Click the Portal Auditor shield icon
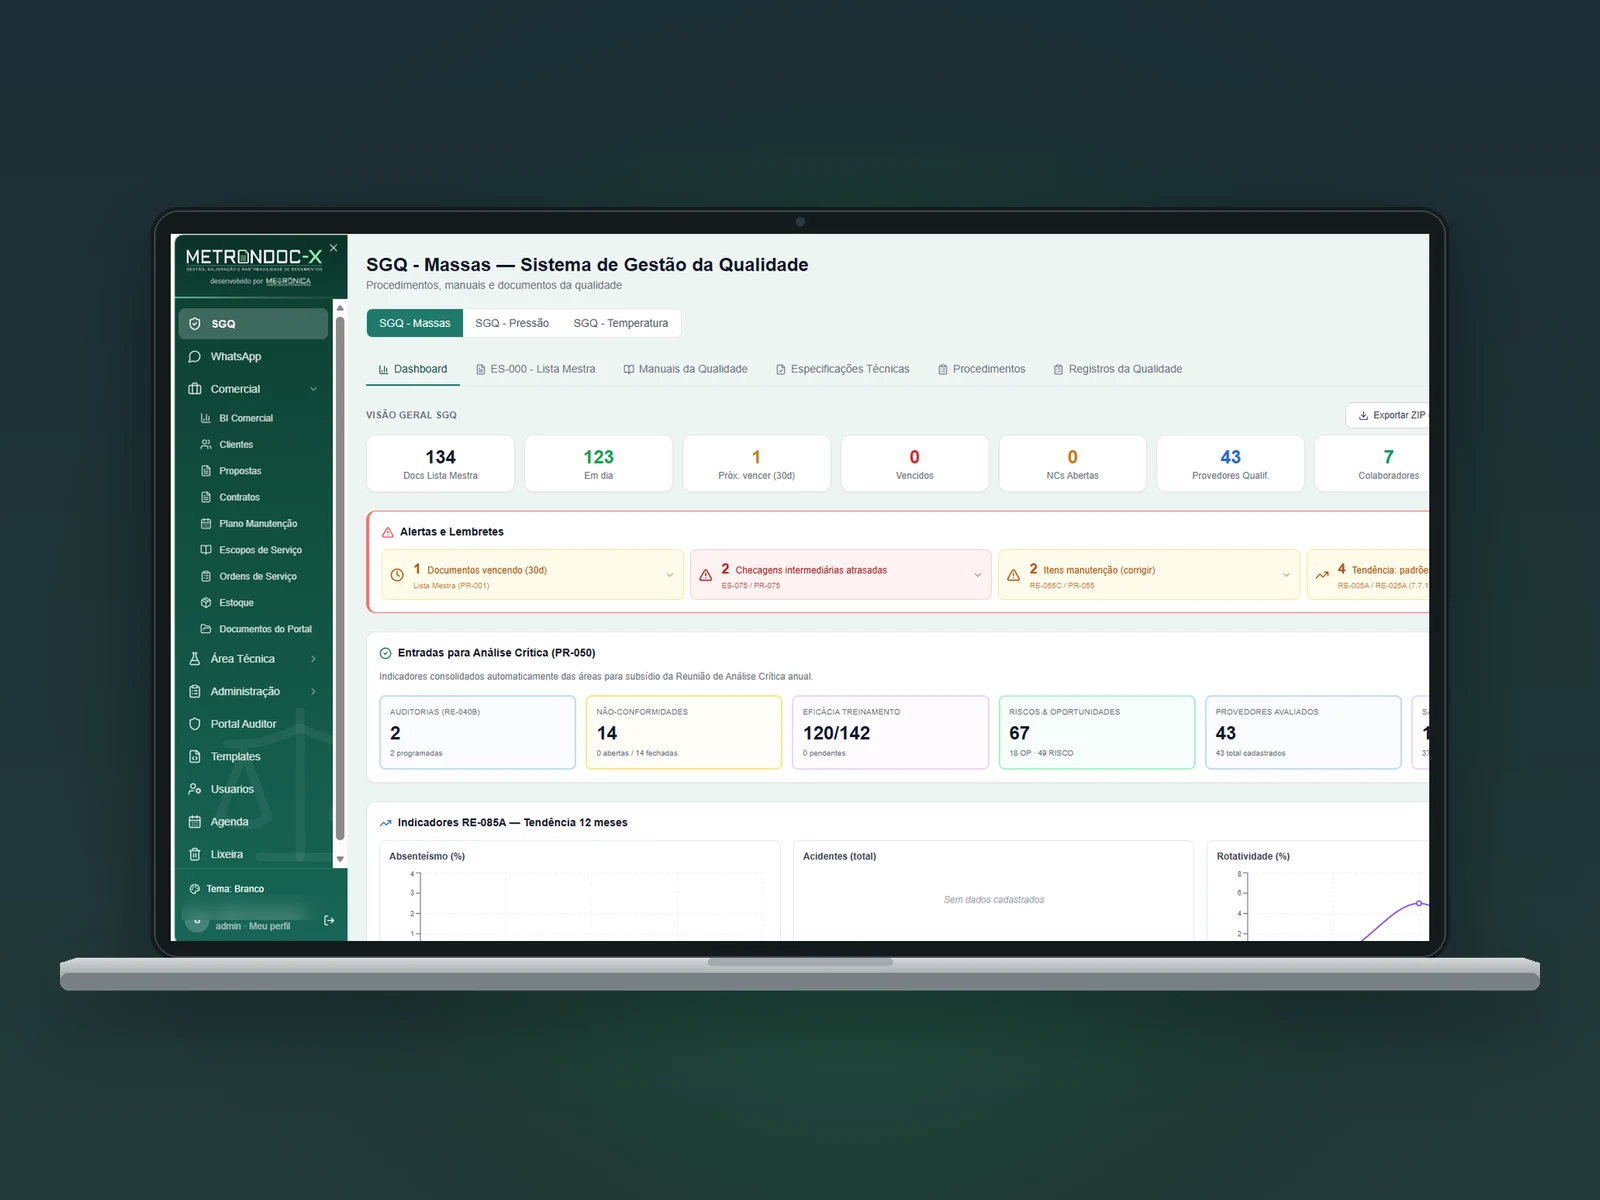Viewport: 1600px width, 1200px height. (x=195, y=724)
